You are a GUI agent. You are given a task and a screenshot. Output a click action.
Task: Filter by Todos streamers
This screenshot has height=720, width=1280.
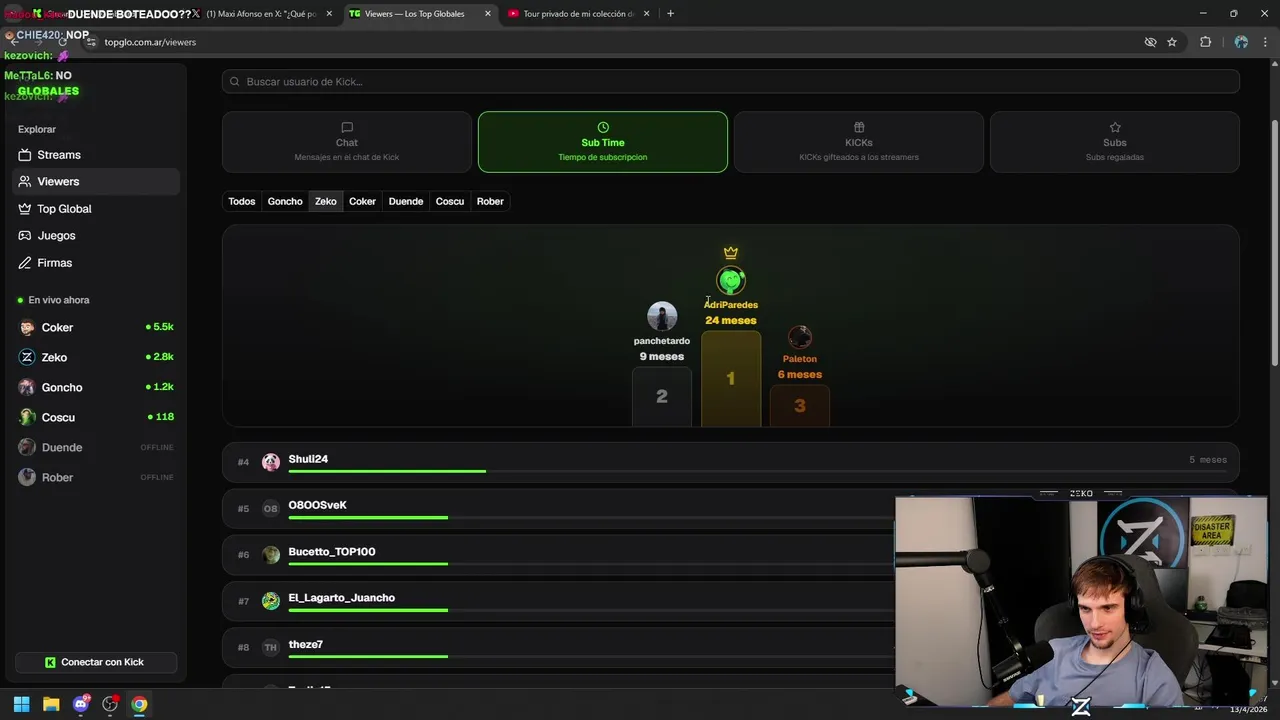(x=242, y=201)
